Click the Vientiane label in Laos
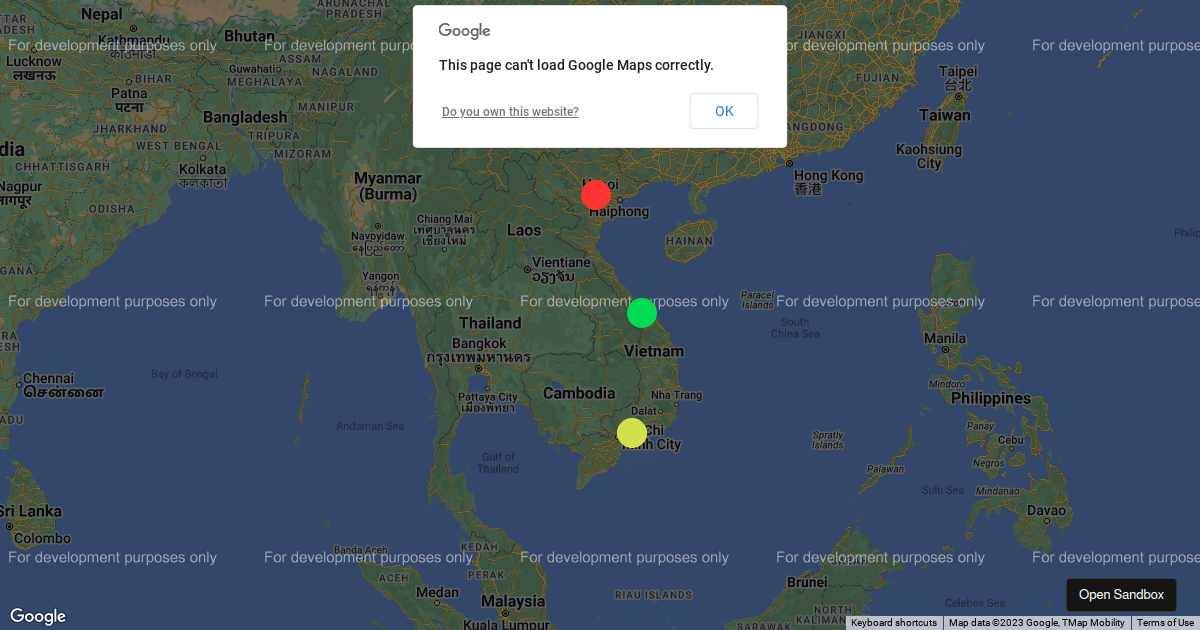Viewport: 1200px width, 630px height. coord(560,262)
